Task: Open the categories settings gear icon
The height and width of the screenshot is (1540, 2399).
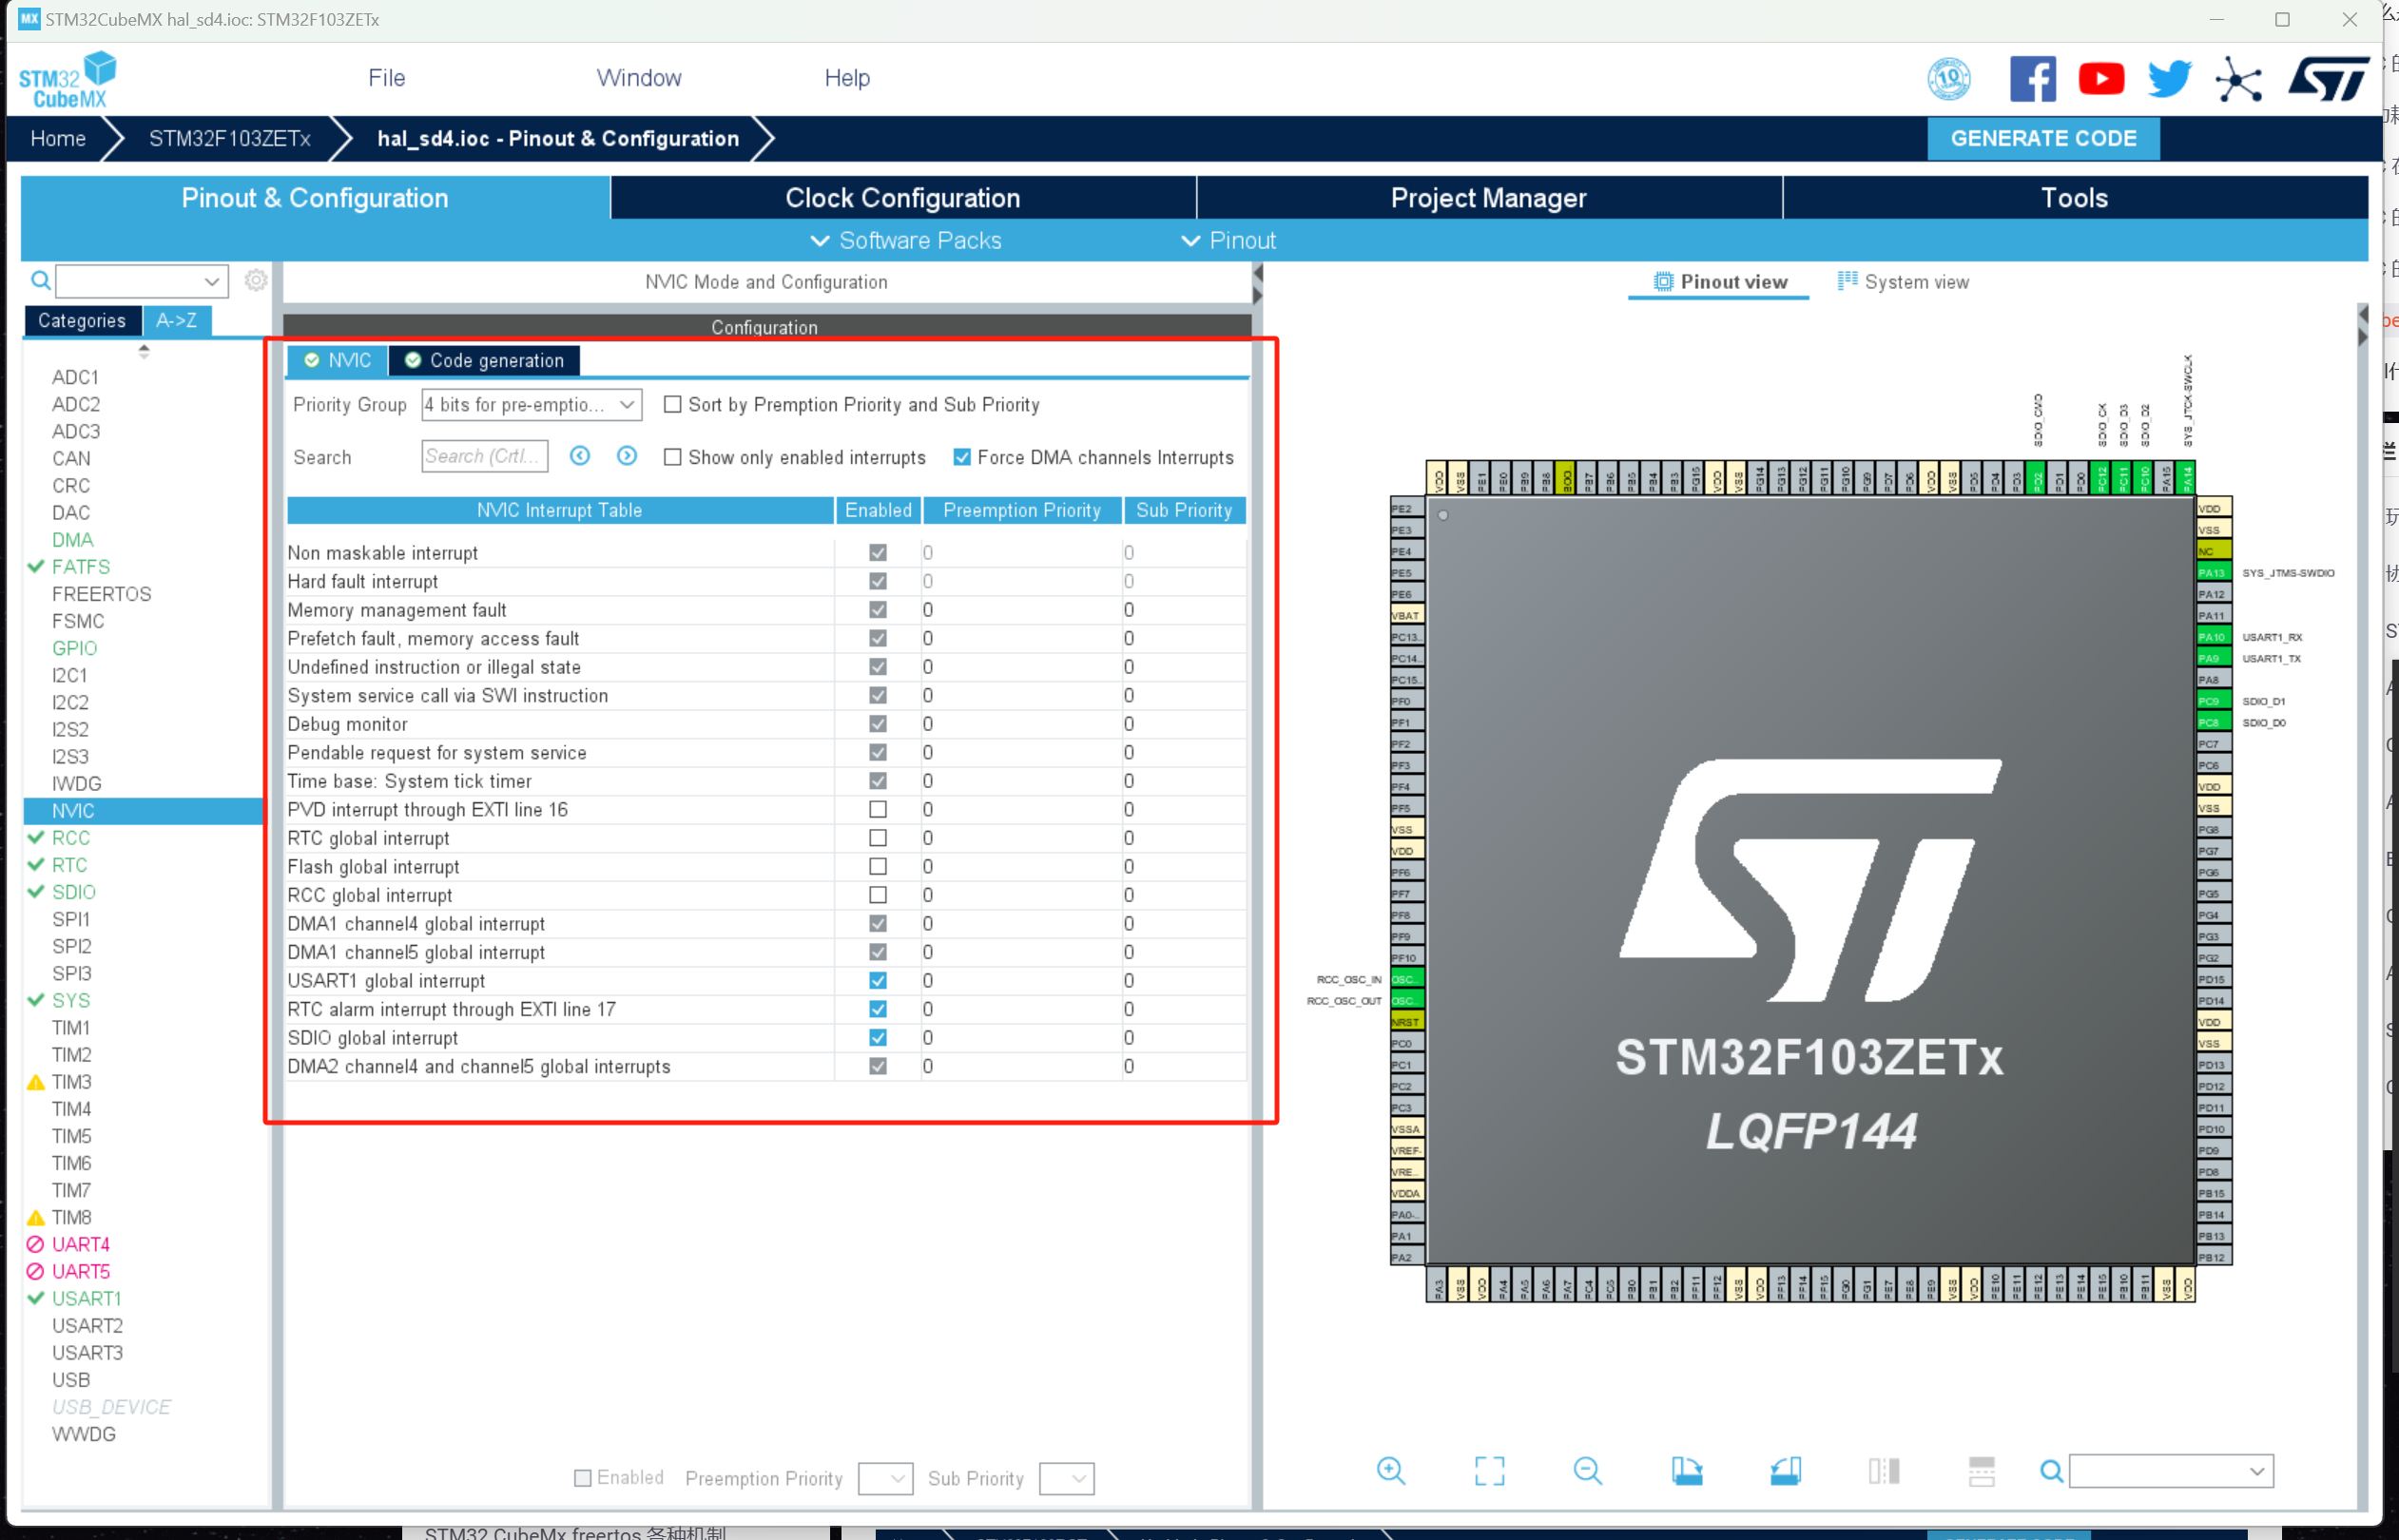Action: (x=256, y=280)
